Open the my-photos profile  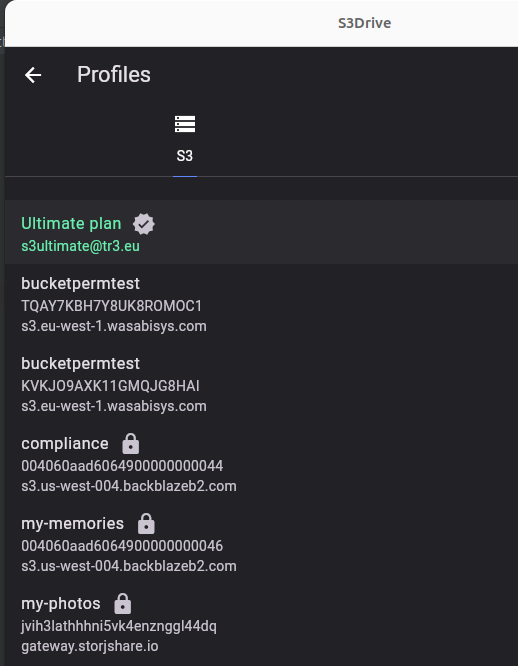tap(262, 624)
